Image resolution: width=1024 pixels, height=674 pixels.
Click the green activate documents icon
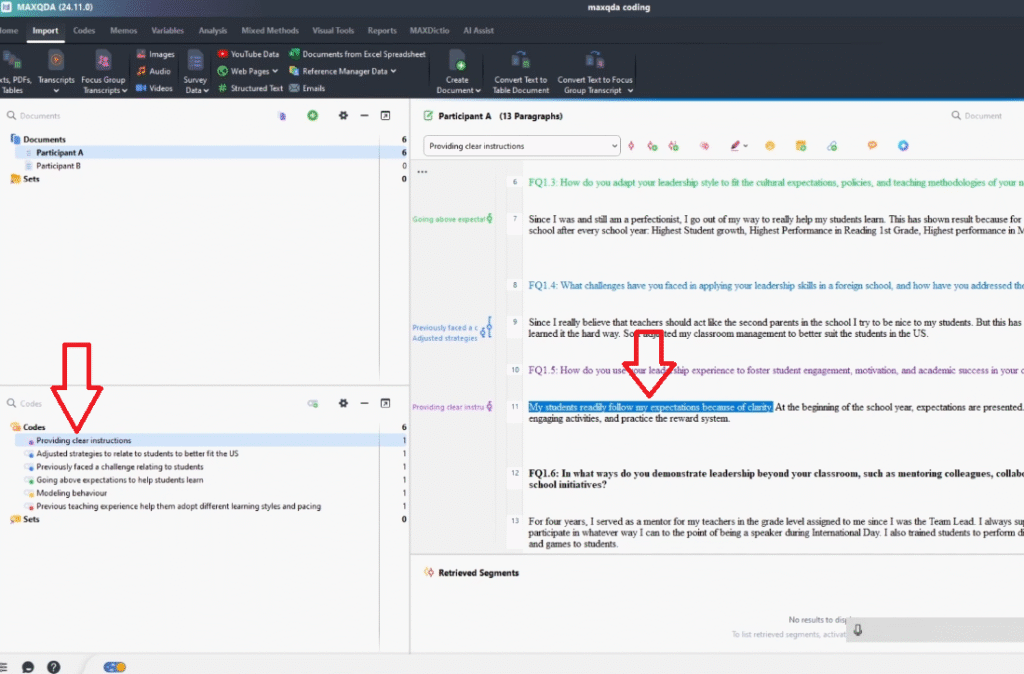pyautogui.click(x=313, y=116)
